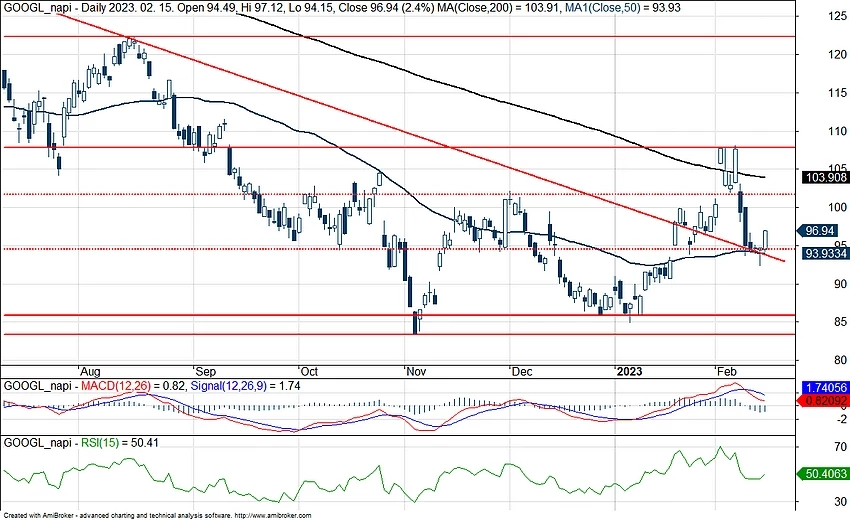Click the 93.9334 MA50 value label

826,253
